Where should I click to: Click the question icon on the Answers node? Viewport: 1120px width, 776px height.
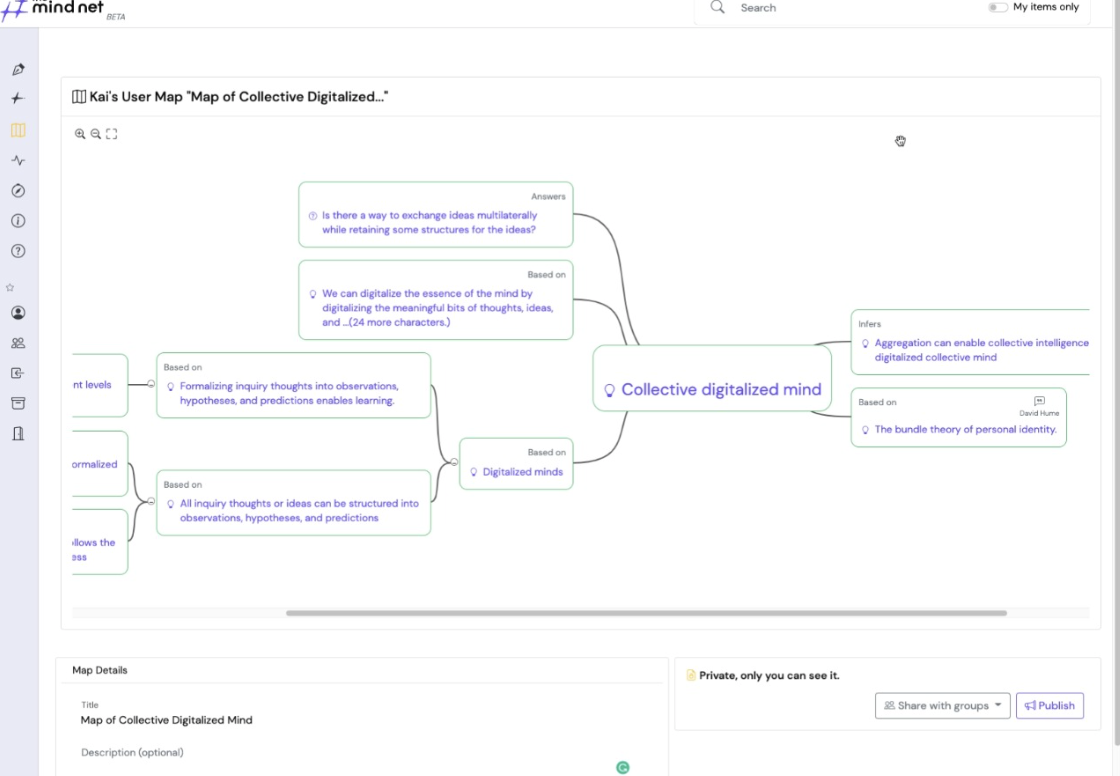[x=313, y=216]
